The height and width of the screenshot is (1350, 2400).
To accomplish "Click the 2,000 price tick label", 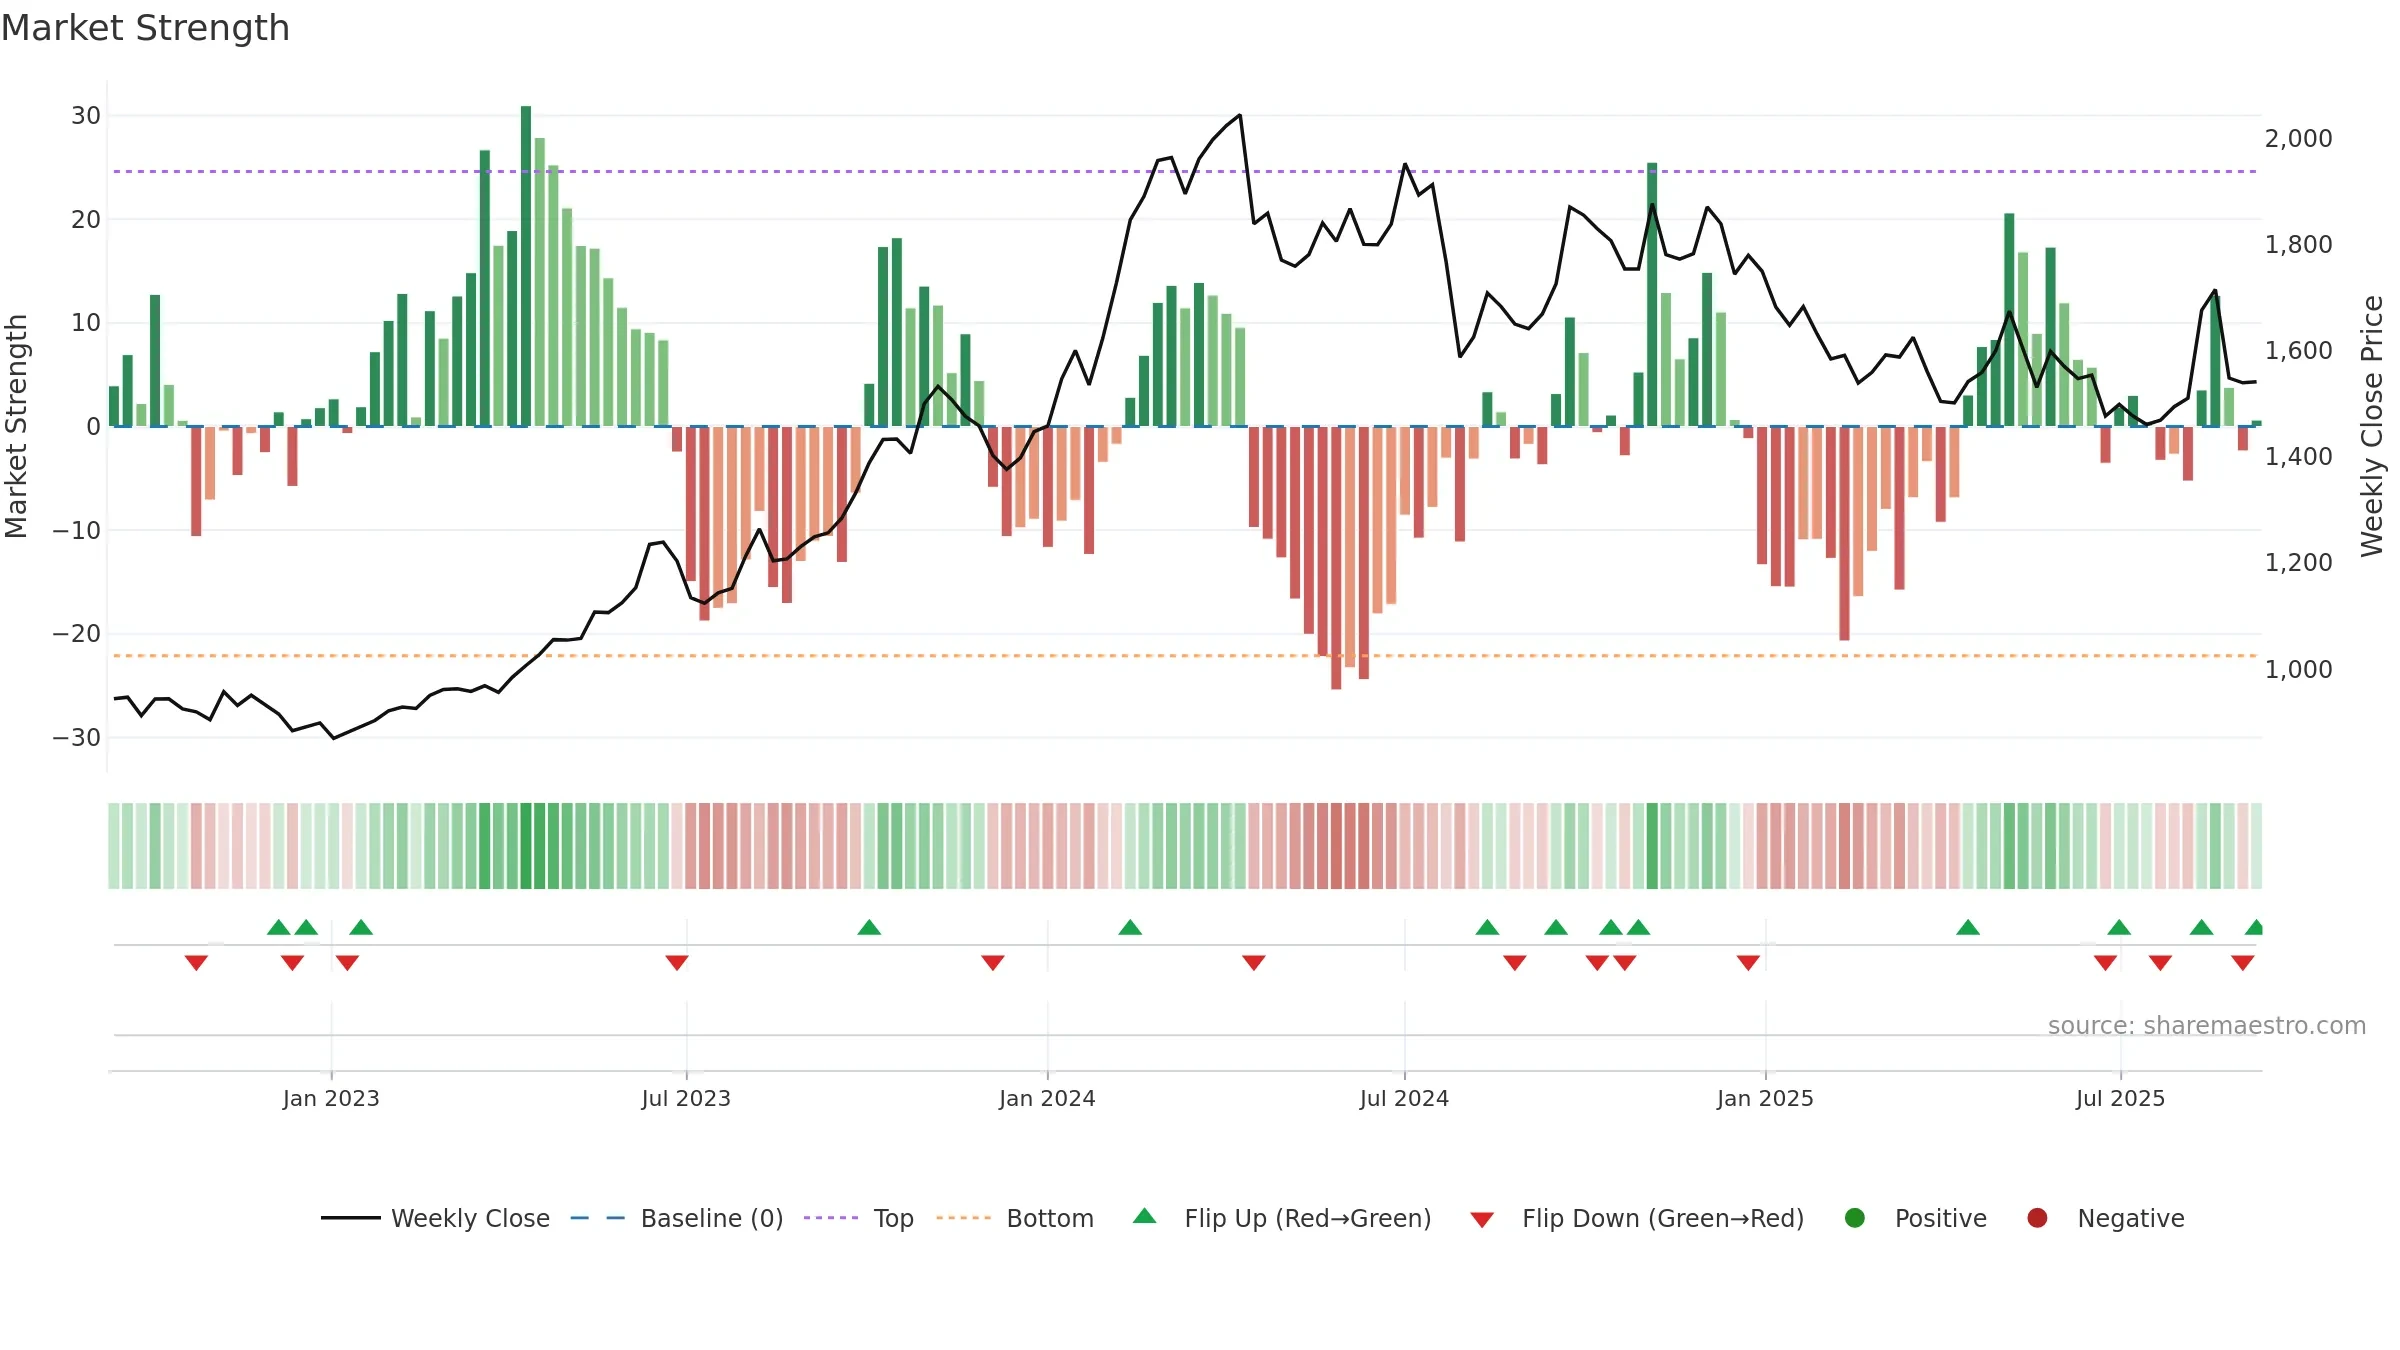I will click(2298, 138).
